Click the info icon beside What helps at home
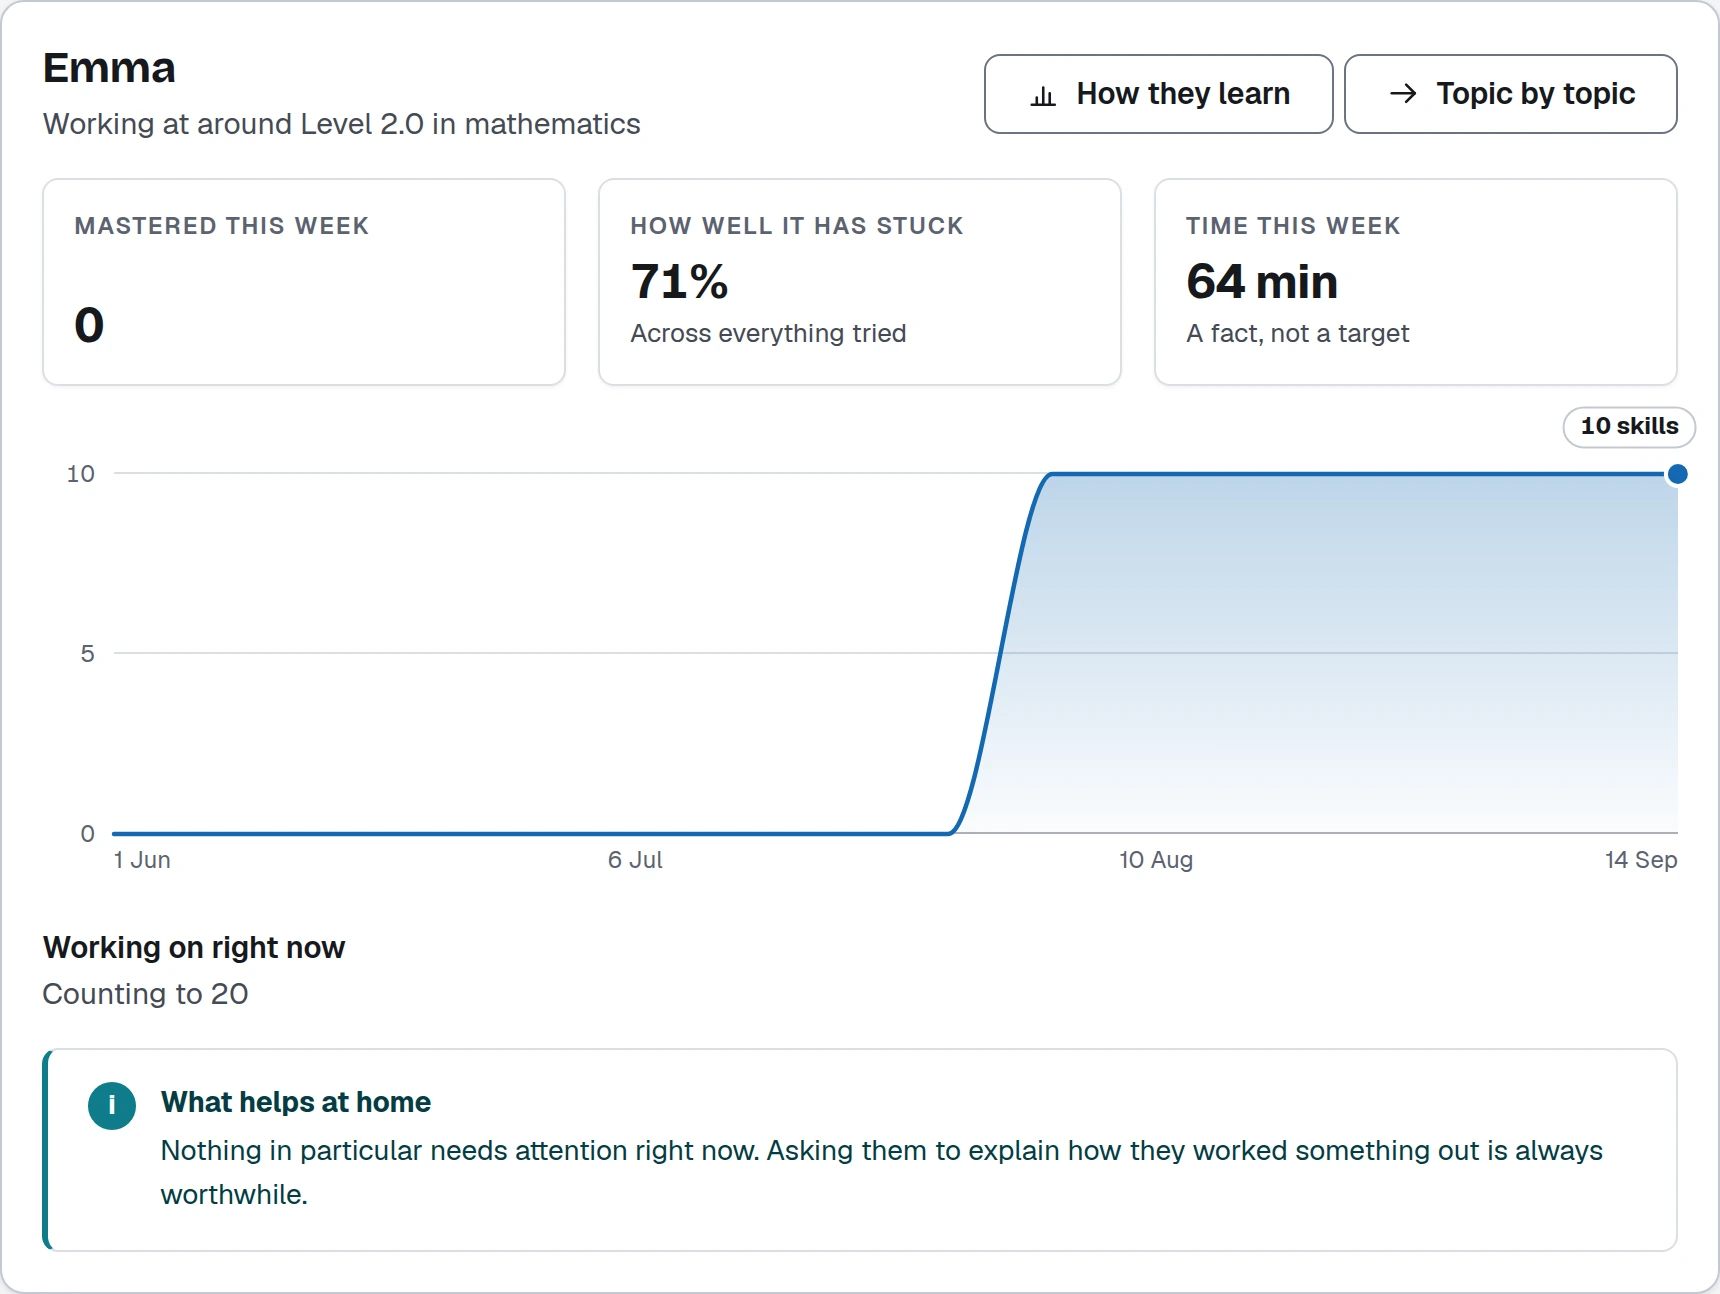 pyautogui.click(x=112, y=1105)
